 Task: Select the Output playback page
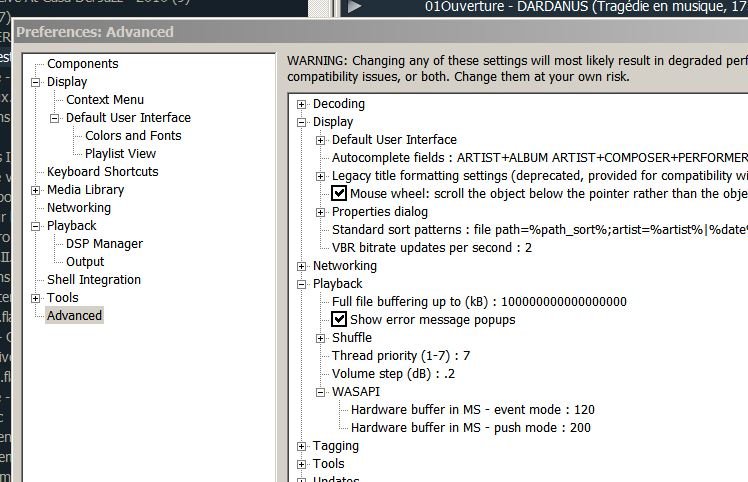(x=85, y=262)
